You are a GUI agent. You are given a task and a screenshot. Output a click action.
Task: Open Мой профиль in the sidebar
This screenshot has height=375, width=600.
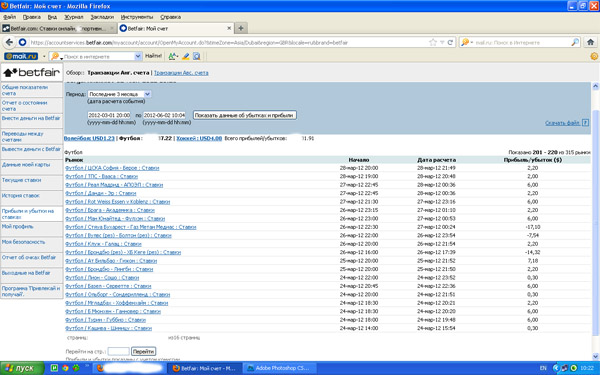tap(18, 227)
